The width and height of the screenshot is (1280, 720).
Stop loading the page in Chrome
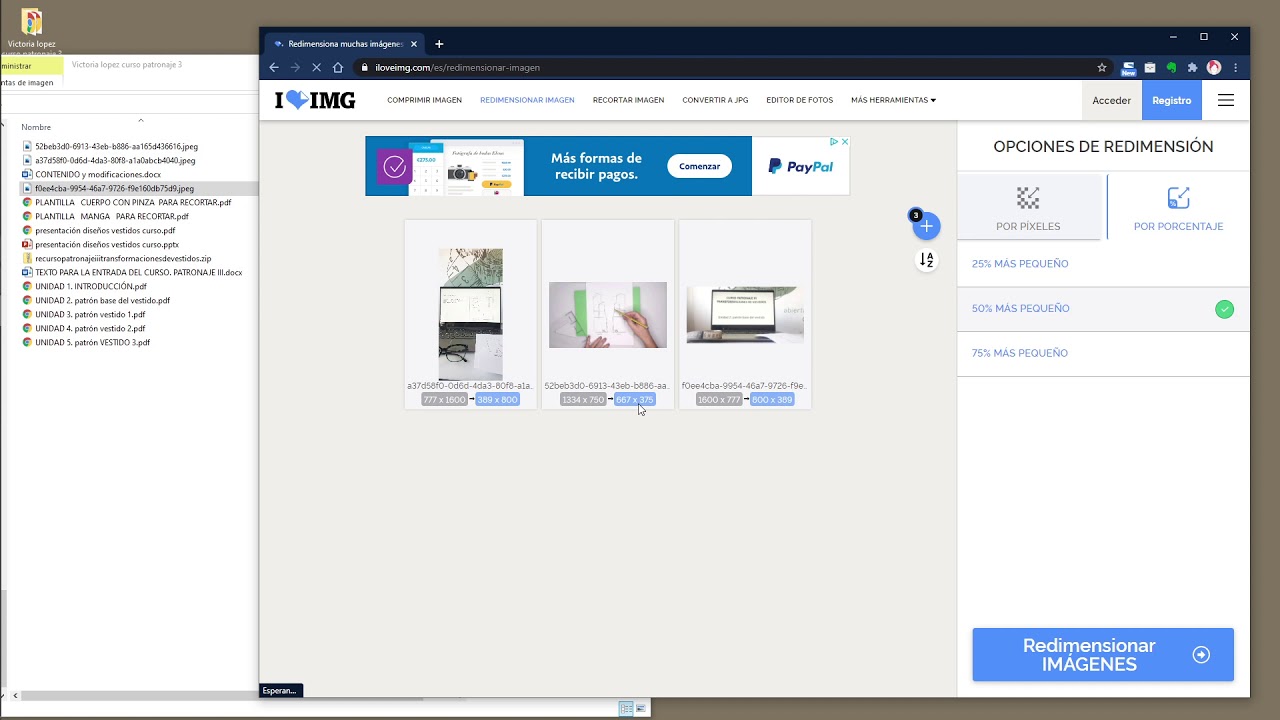[316, 68]
